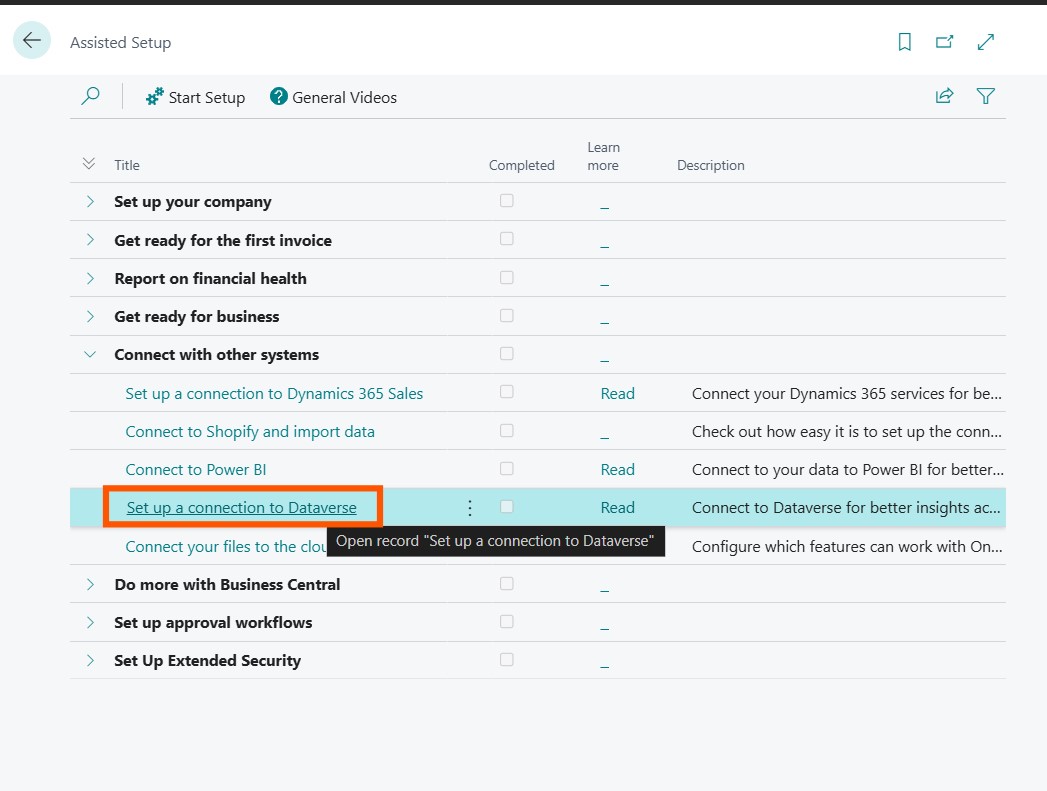The width and height of the screenshot is (1047, 791).
Task: Open Show more options for Dataverse row
Action: tap(470, 508)
